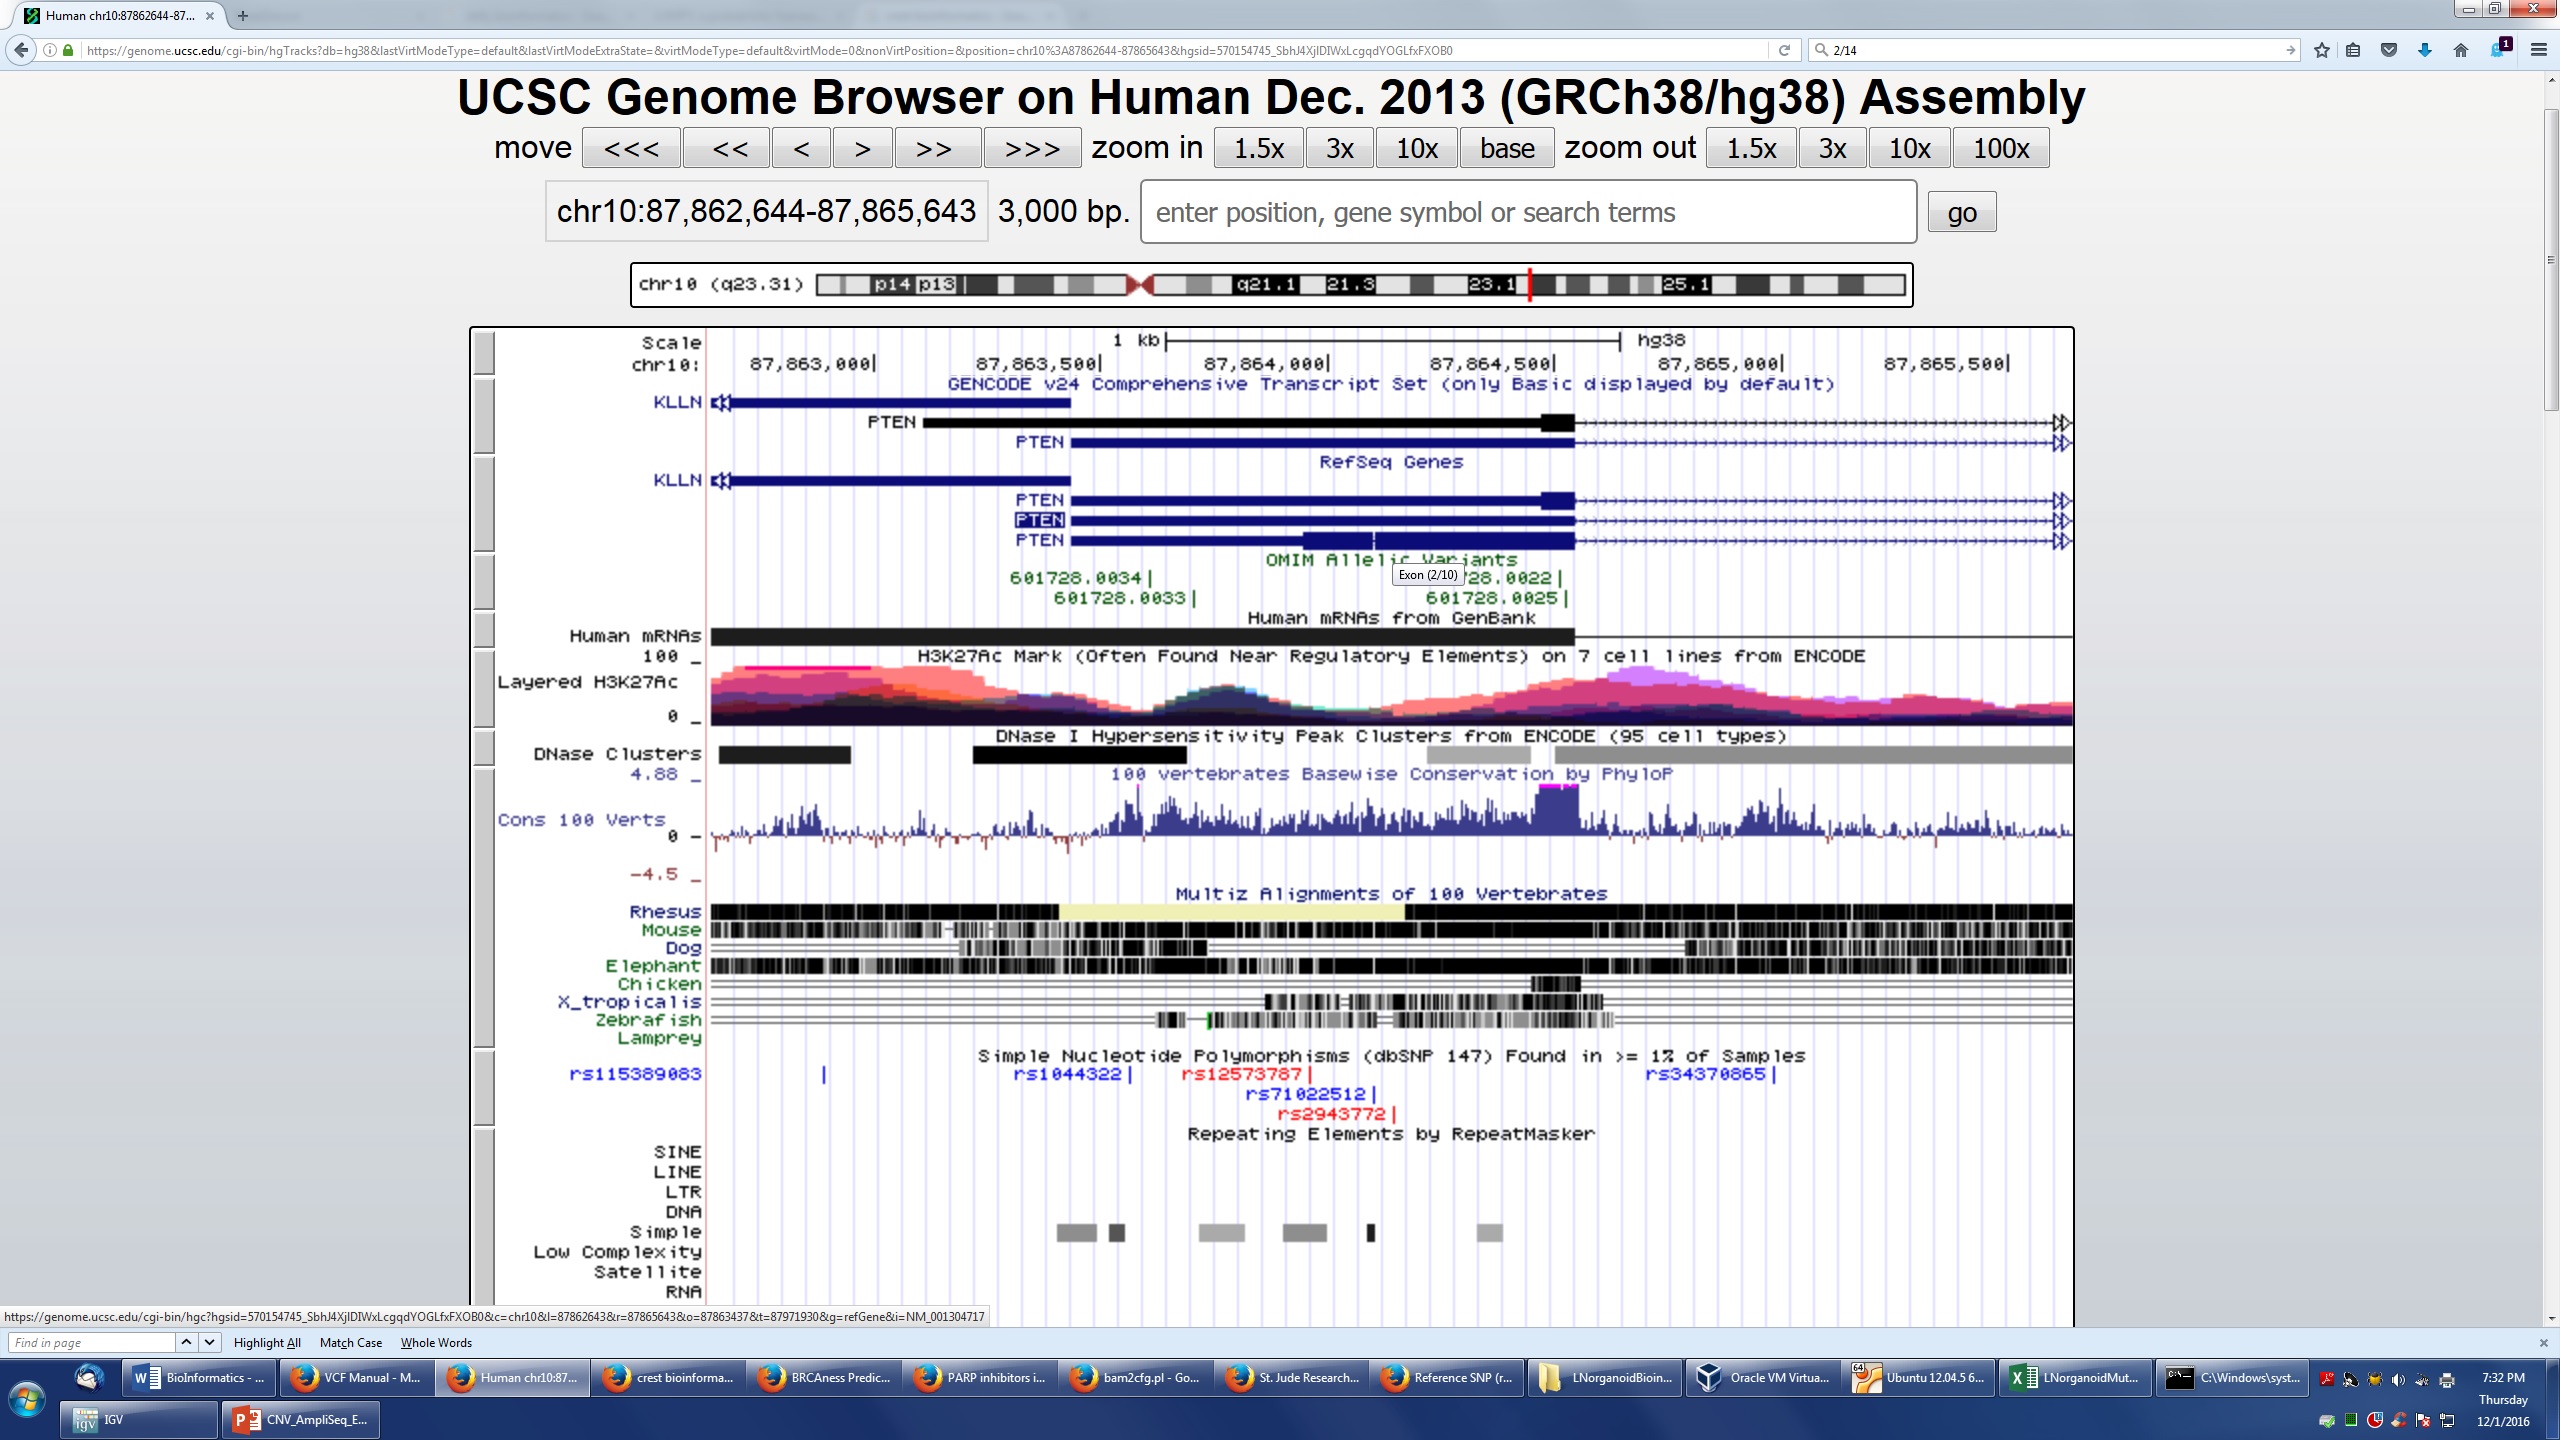Click the Cons 100 Verts track label
Image resolution: width=2560 pixels, height=1440 pixels.
pos(582,820)
